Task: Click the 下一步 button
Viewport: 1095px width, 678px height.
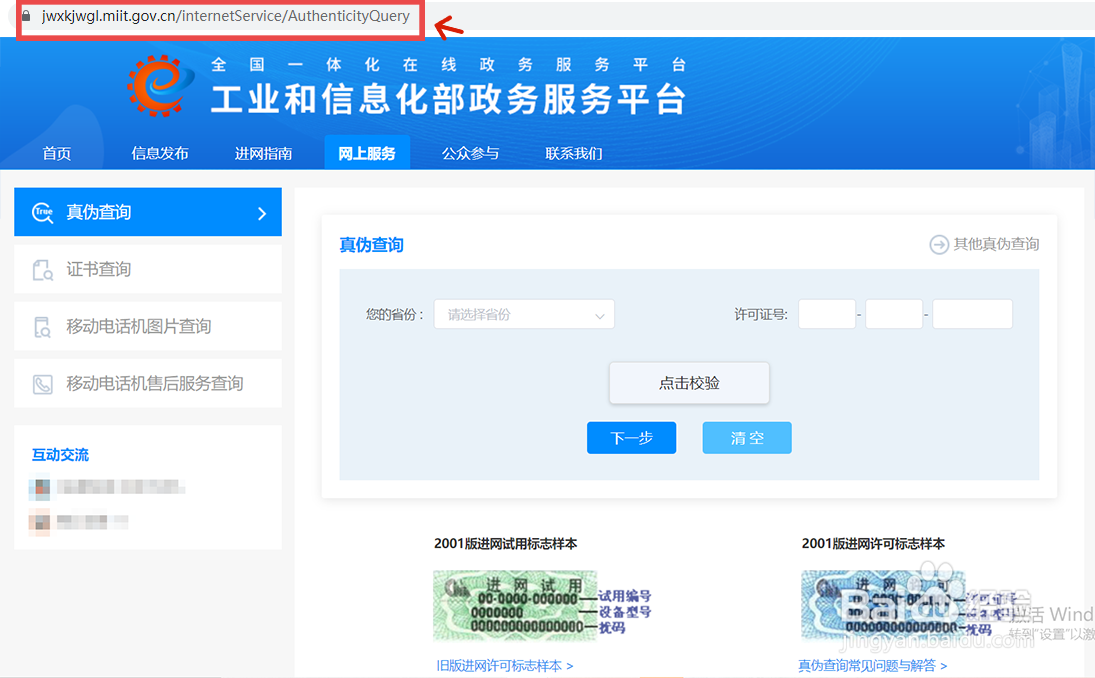Action: [x=631, y=438]
